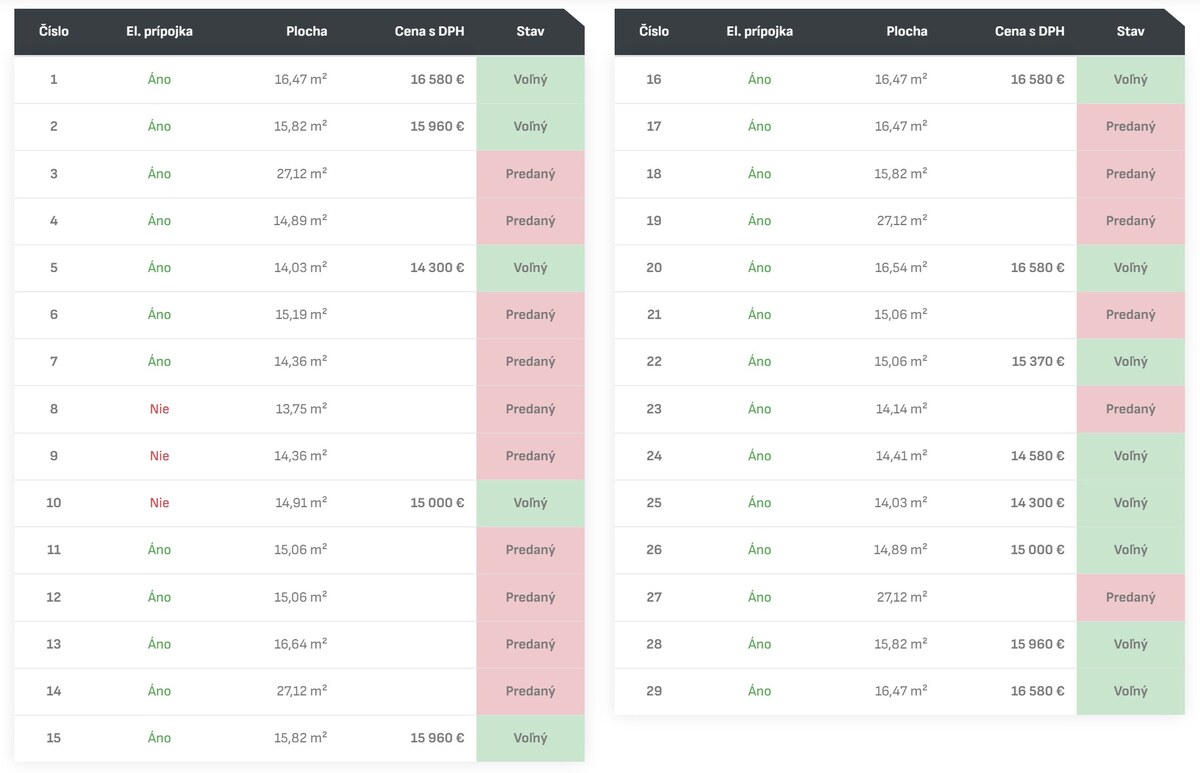Click the "Predaný" status in row 21

1130,315
